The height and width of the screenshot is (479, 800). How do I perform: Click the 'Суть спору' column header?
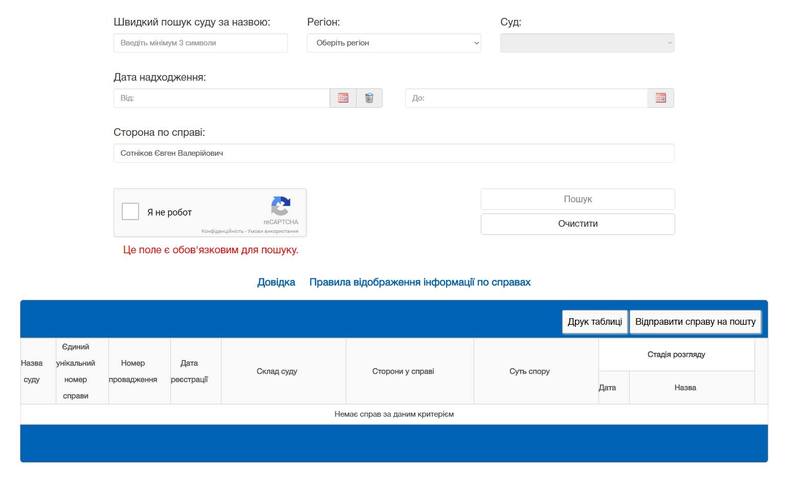coord(535,371)
